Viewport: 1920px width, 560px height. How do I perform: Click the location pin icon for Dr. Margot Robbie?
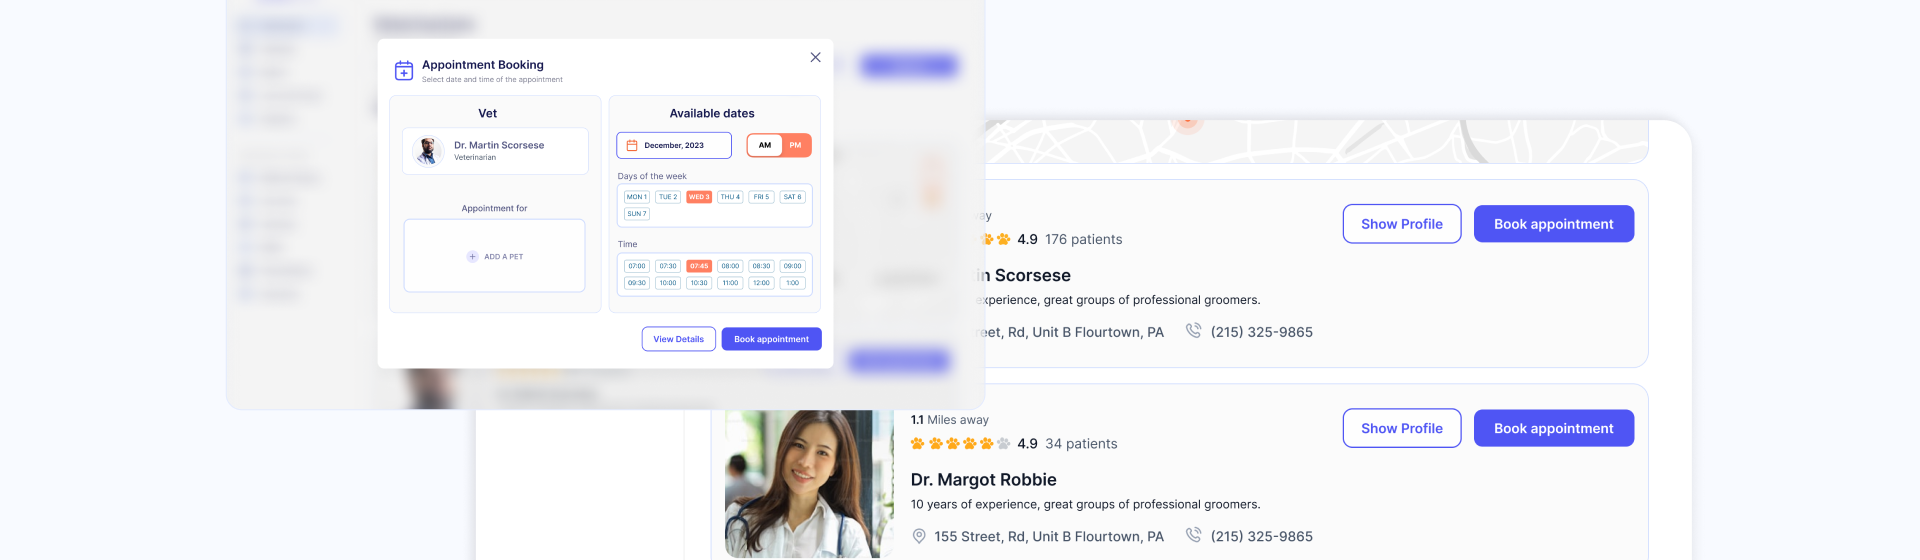click(919, 537)
